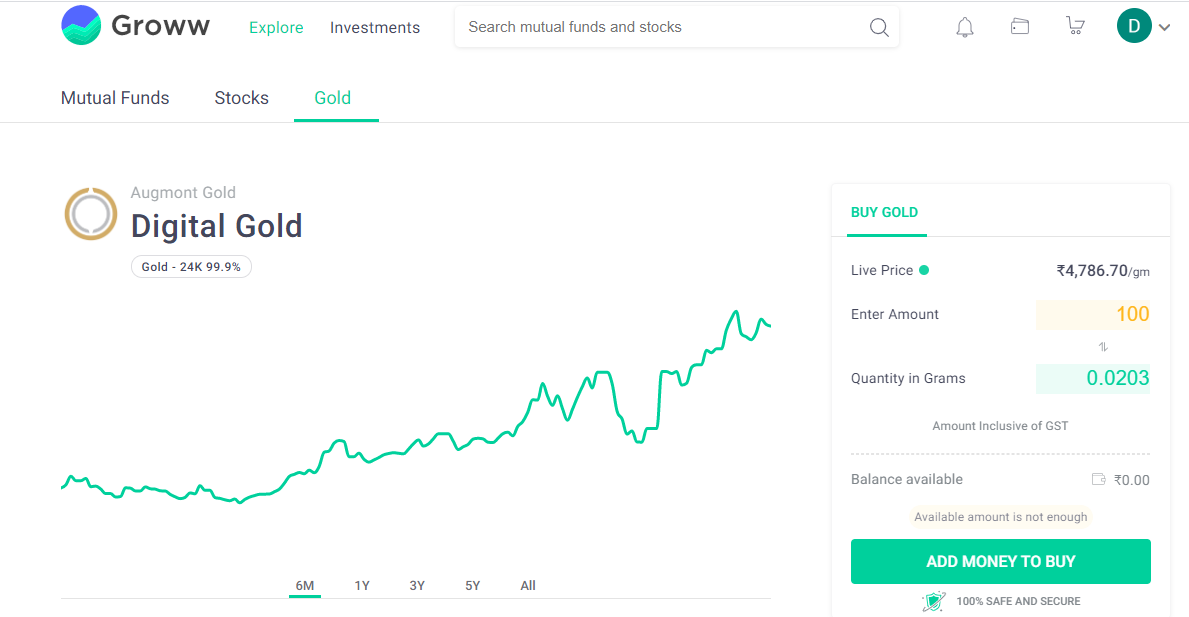Screen dimensions: 1189x617
Task: Switch to the Mutual Funds tab
Action: point(115,98)
